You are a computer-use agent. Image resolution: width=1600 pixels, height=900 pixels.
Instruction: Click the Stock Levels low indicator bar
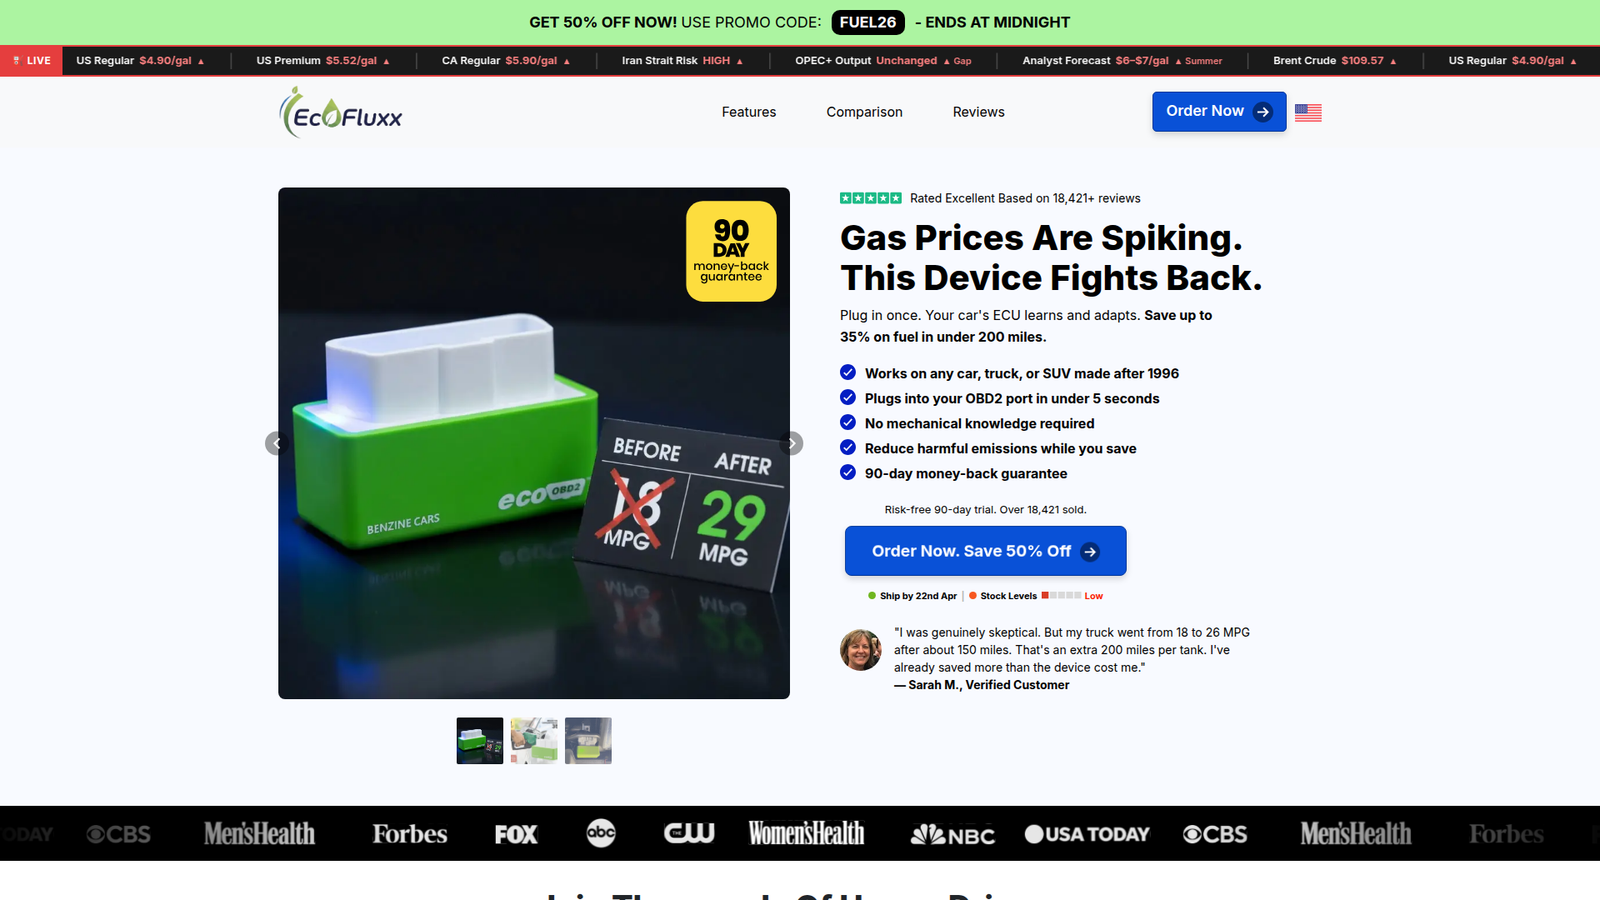tap(1061, 595)
